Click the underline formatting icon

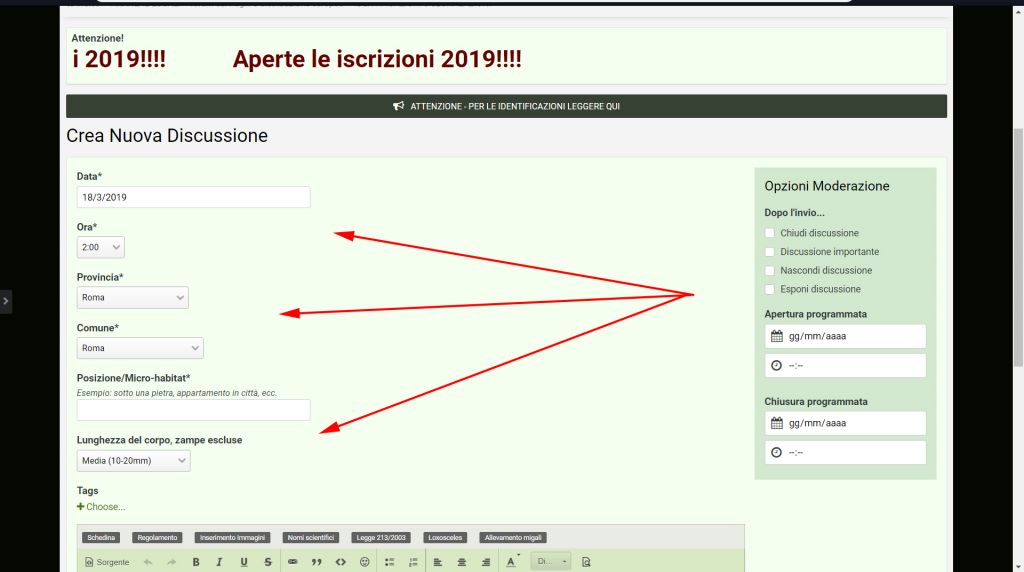[x=244, y=562]
